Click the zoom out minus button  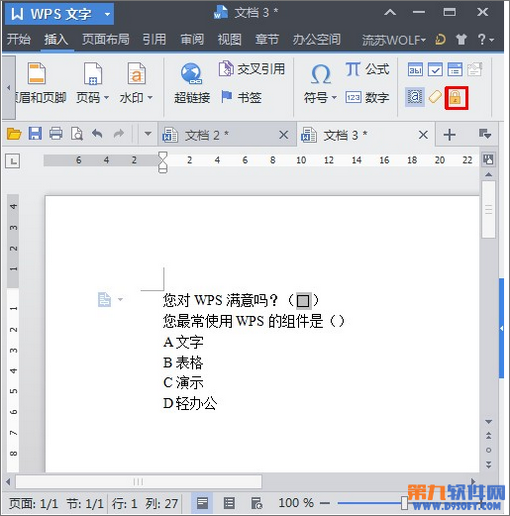(x=325, y=503)
